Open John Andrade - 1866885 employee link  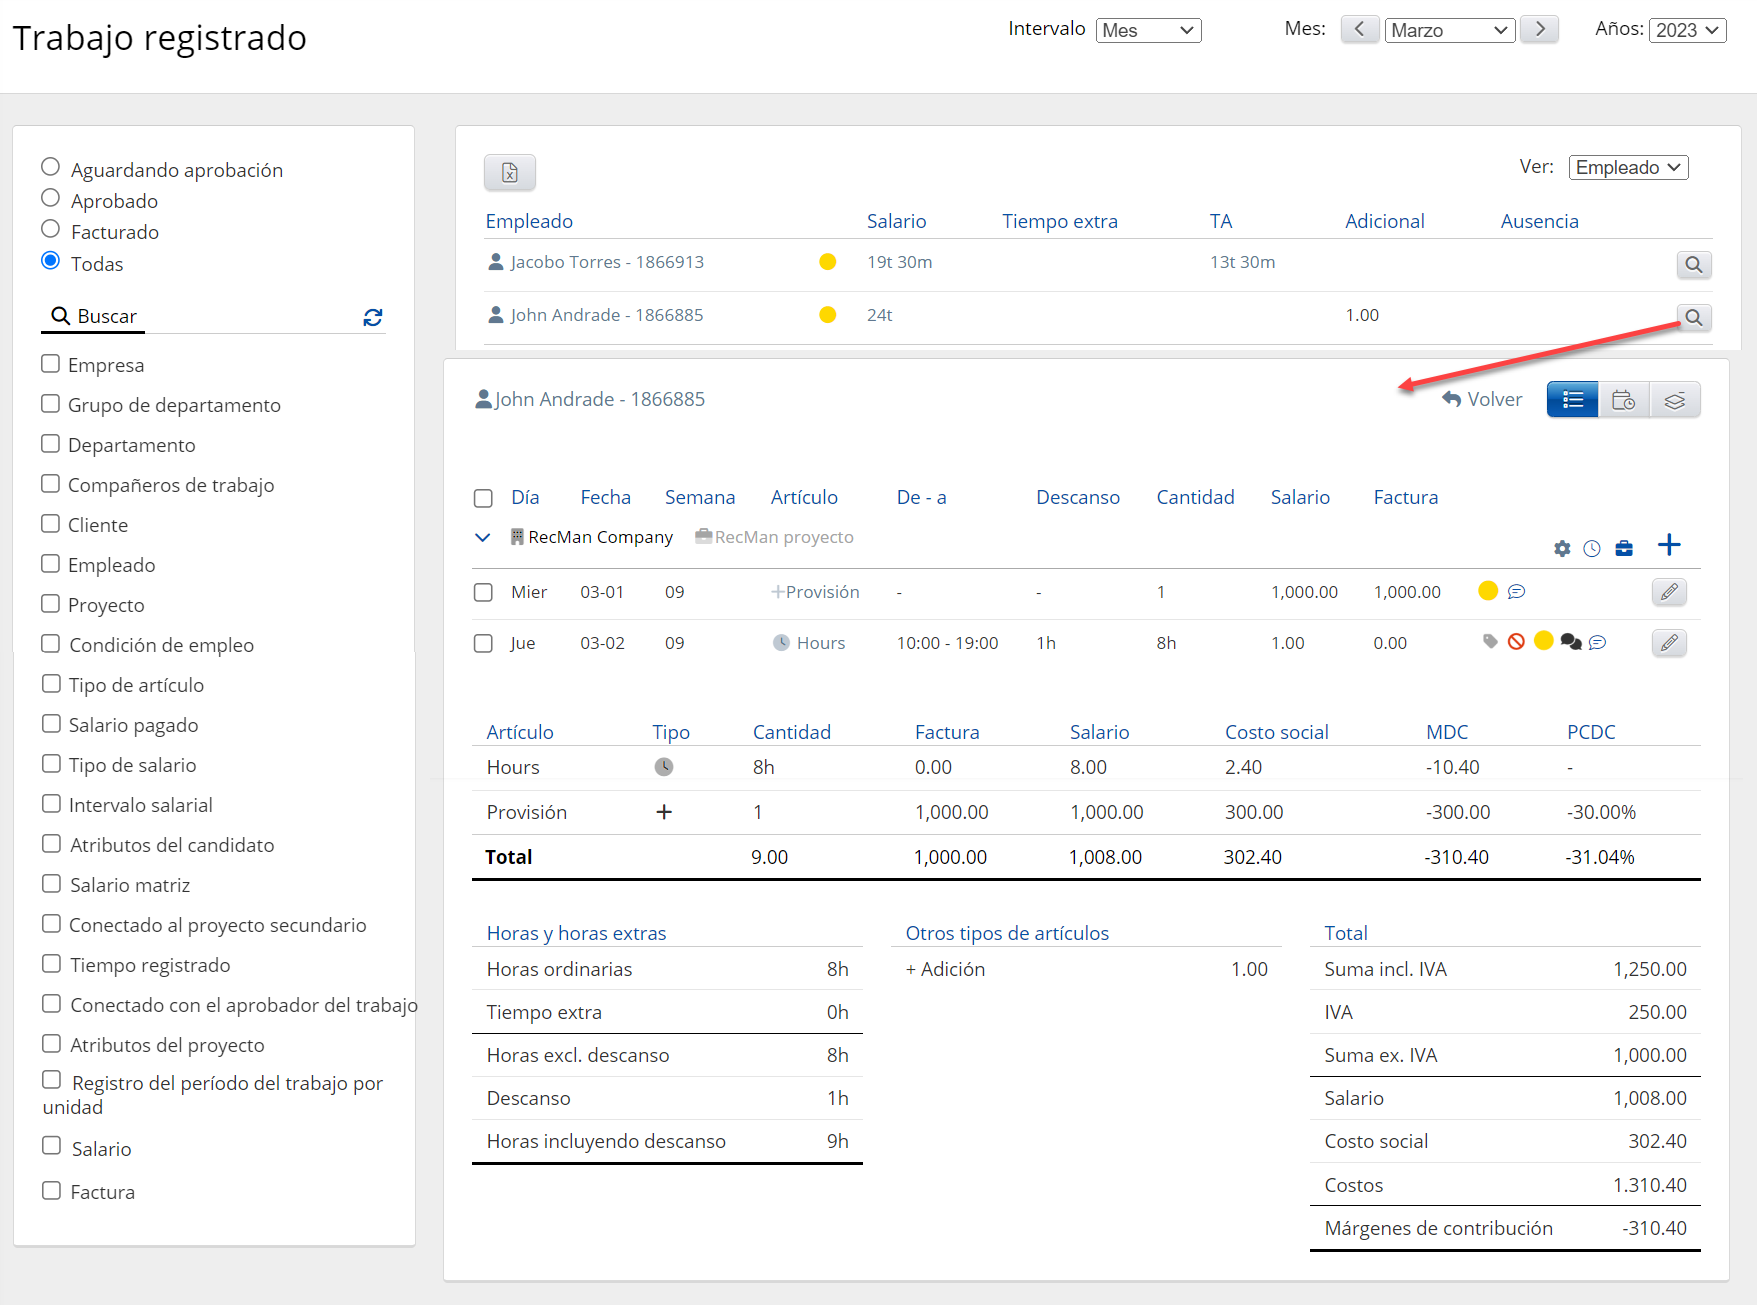click(606, 315)
